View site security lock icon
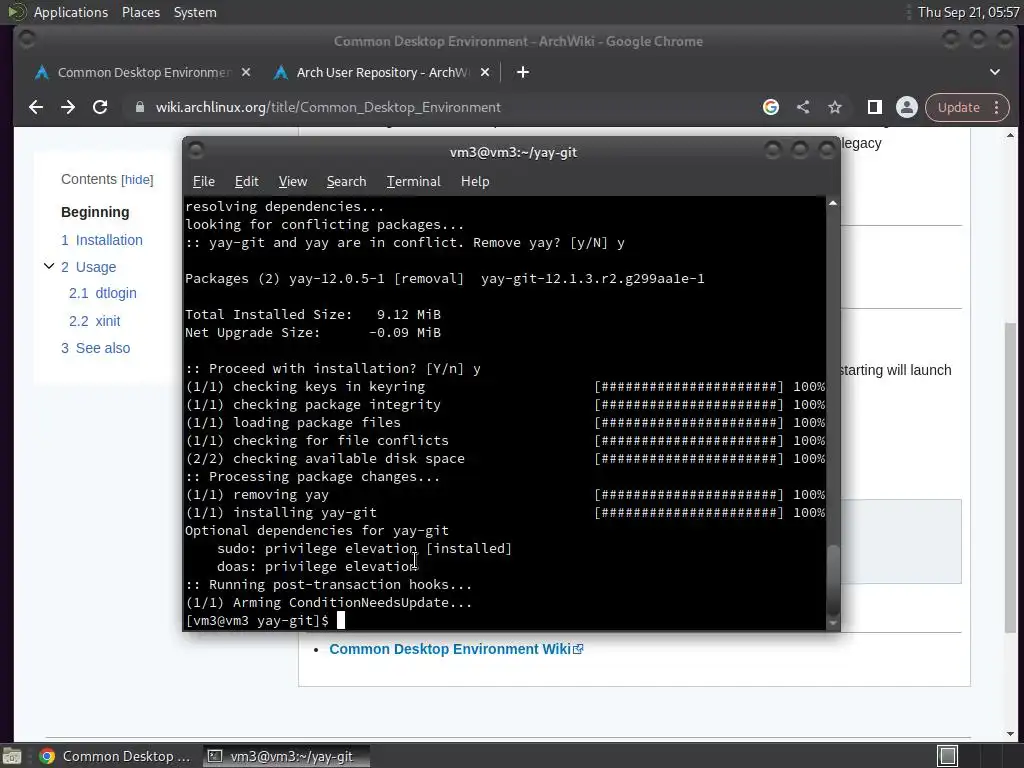This screenshot has width=1024, height=768. 140,107
